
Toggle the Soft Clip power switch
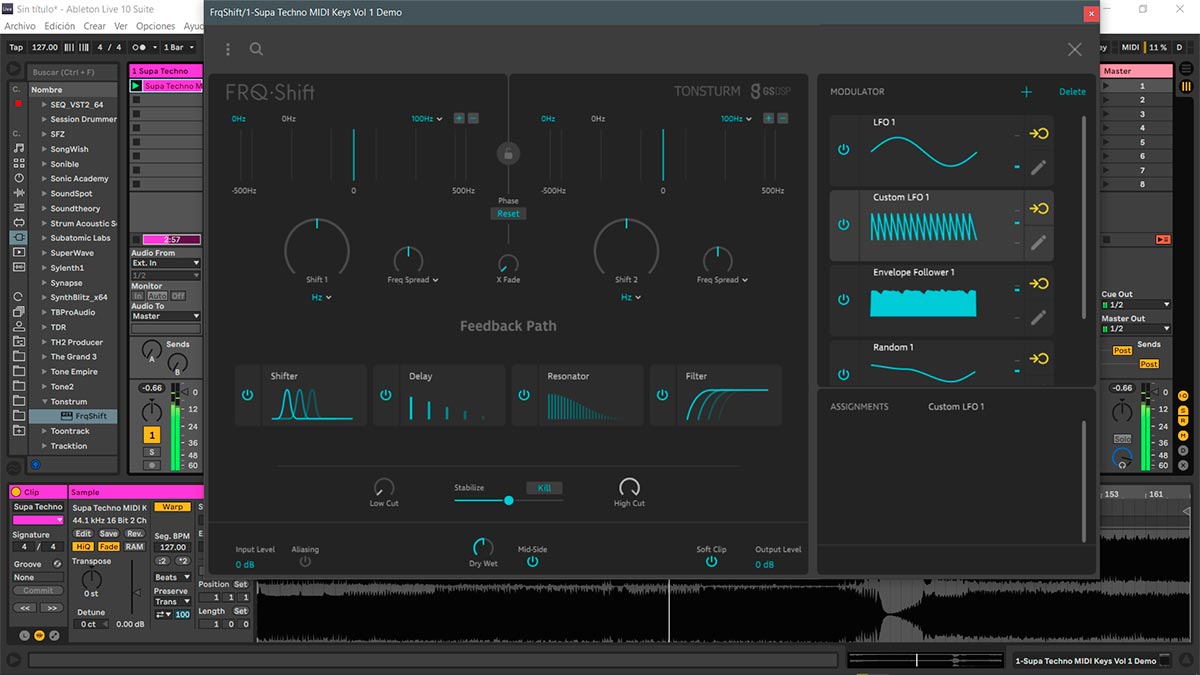click(x=711, y=562)
